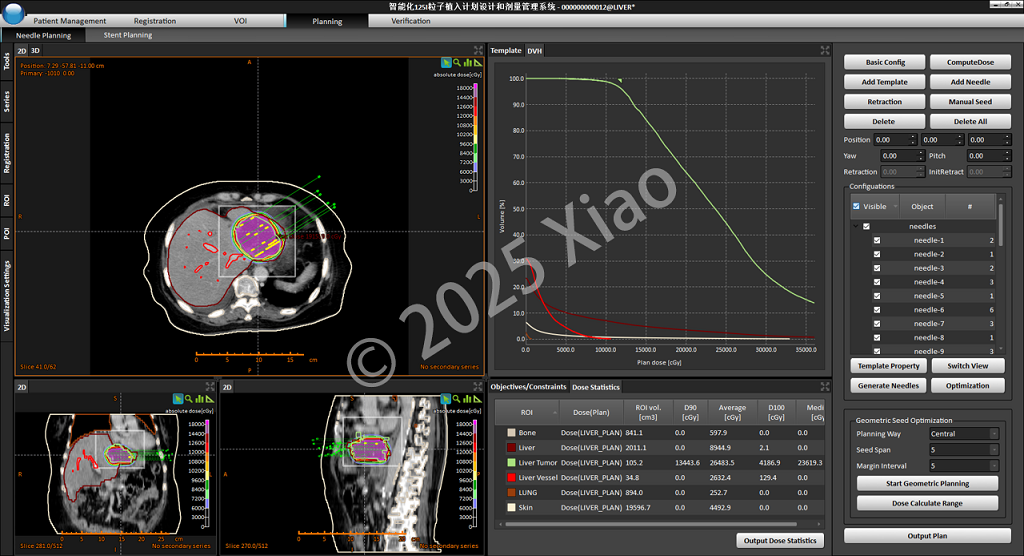Select the pointer tool in sagittal view
The width and height of the screenshot is (1024, 556).
(445, 399)
